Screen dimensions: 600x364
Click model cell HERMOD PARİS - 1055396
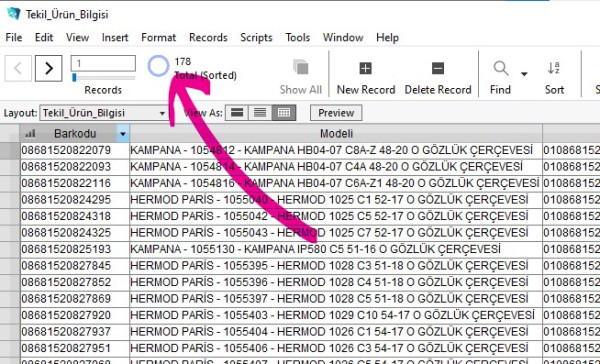coord(336,282)
